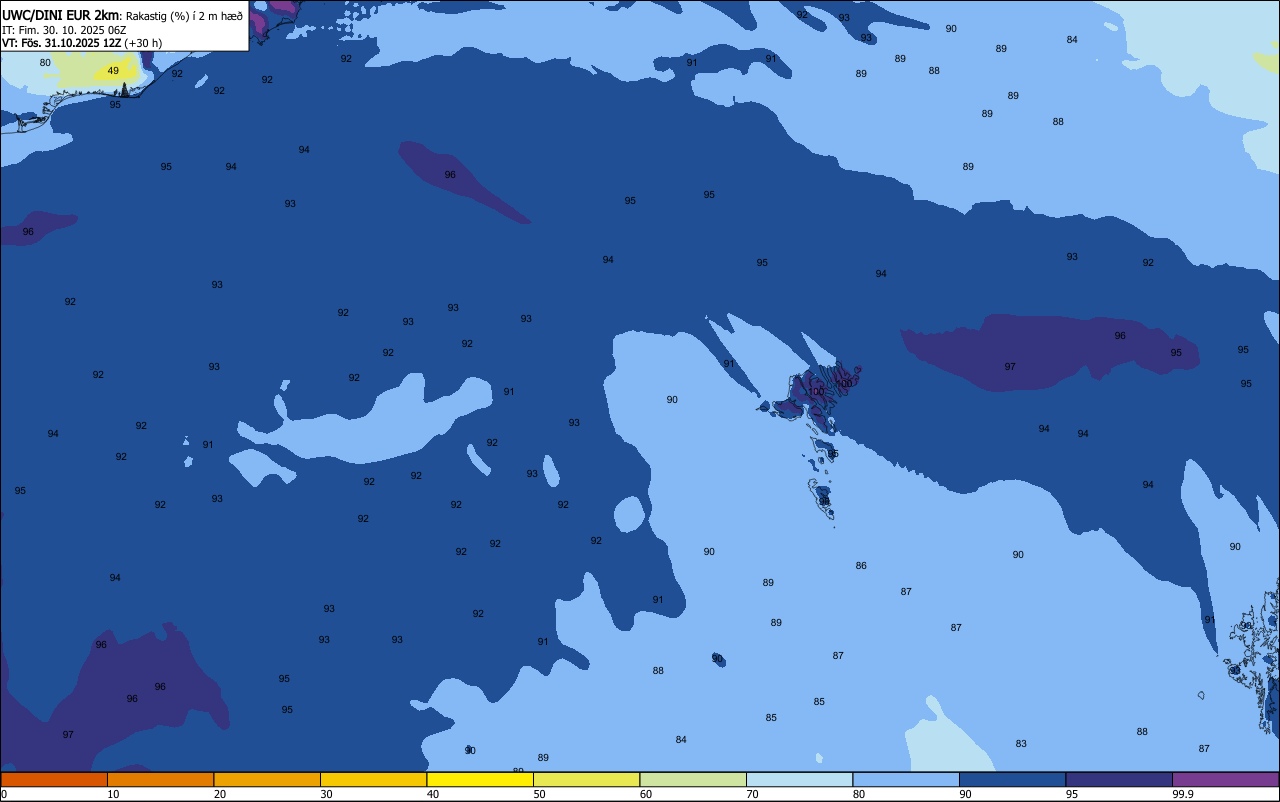
Task: Select the 90–95 medium blue legend swatch
Action: (1012, 779)
